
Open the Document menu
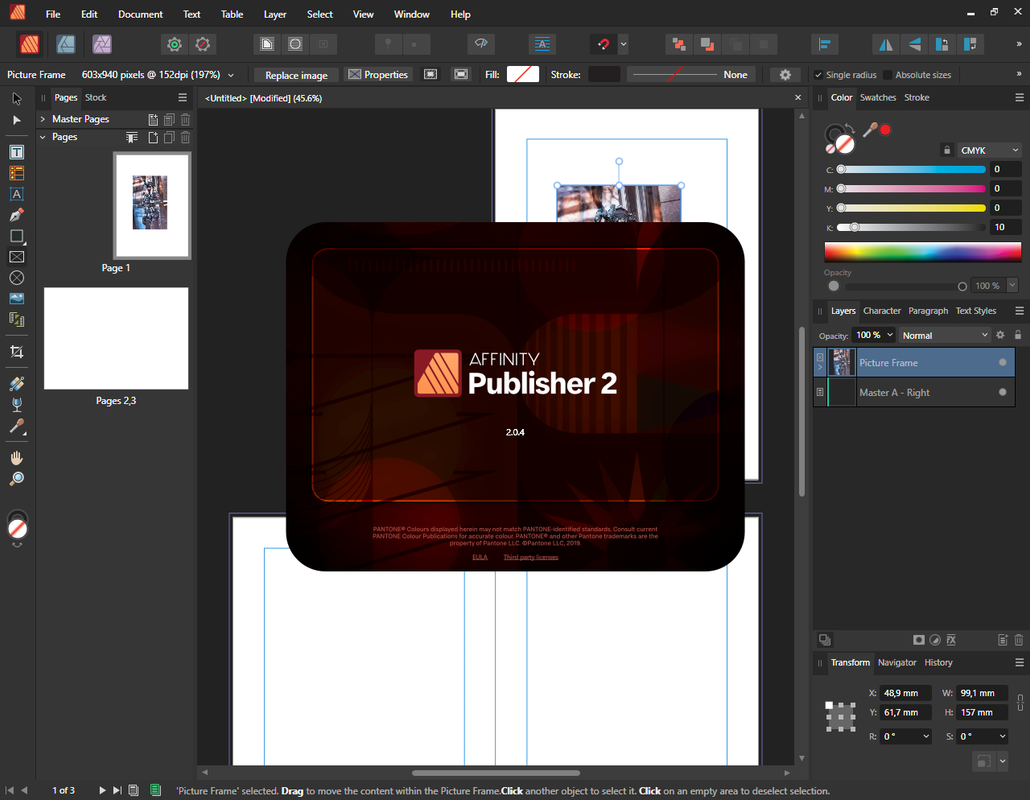point(140,14)
